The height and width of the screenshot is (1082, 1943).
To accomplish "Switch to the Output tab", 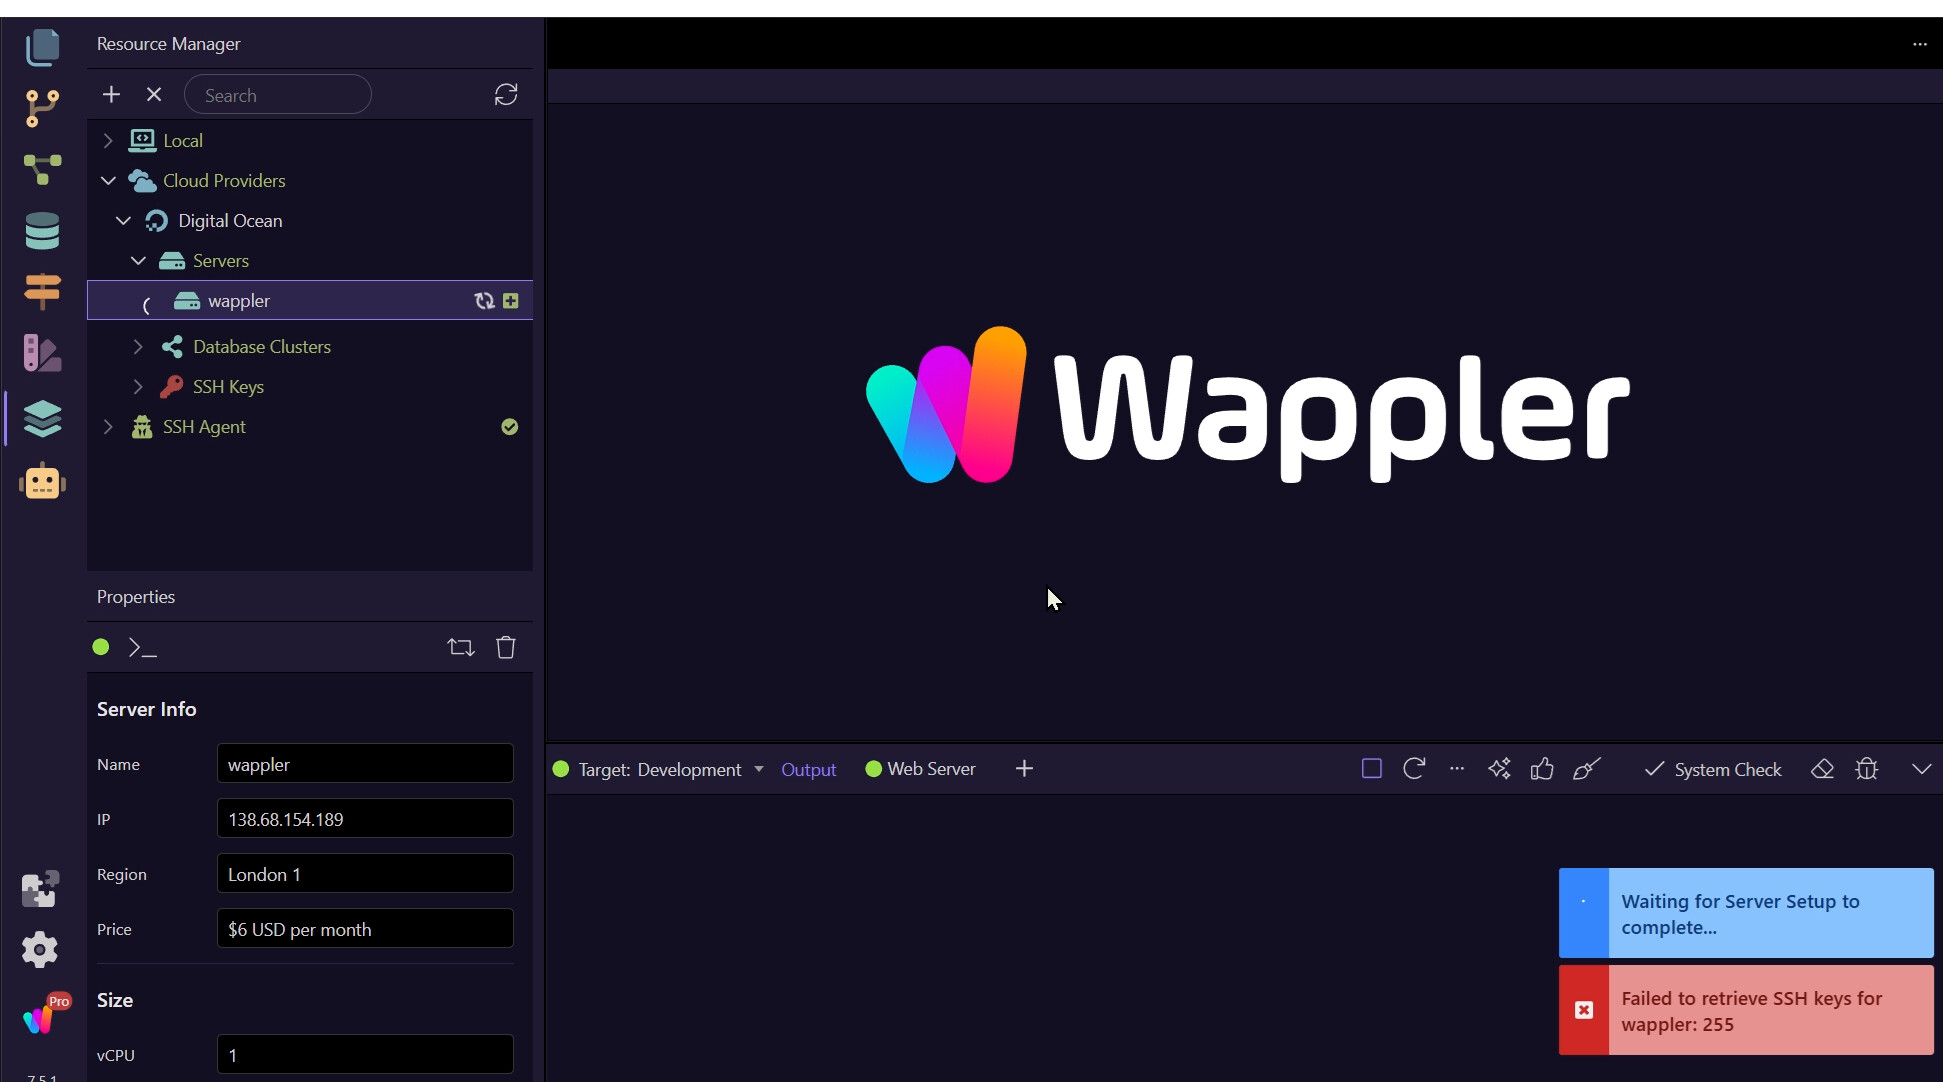I will (x=808, y=769).
